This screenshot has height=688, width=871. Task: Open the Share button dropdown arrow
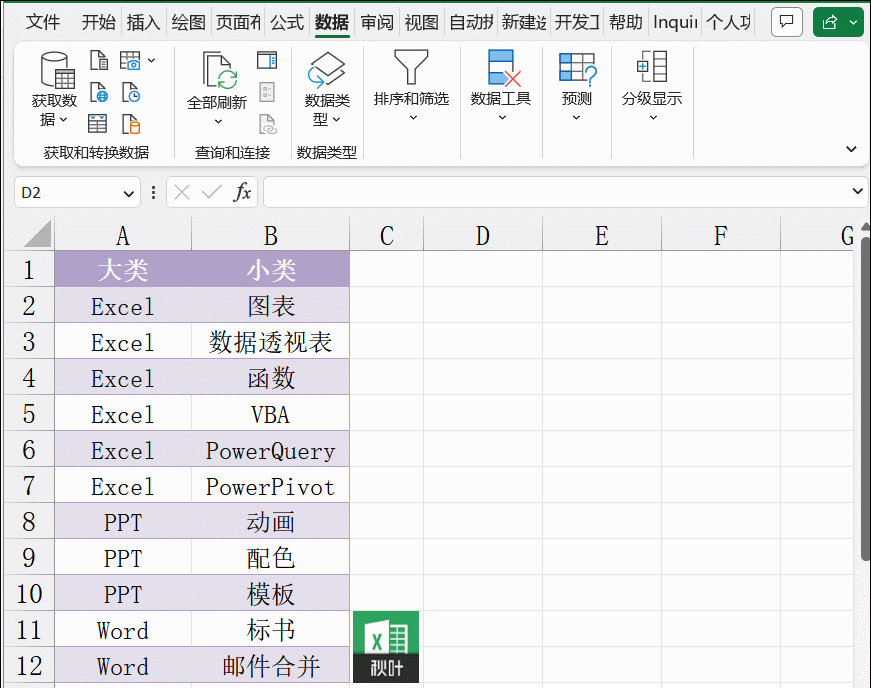pyautogui.click(x=853, y=23)
